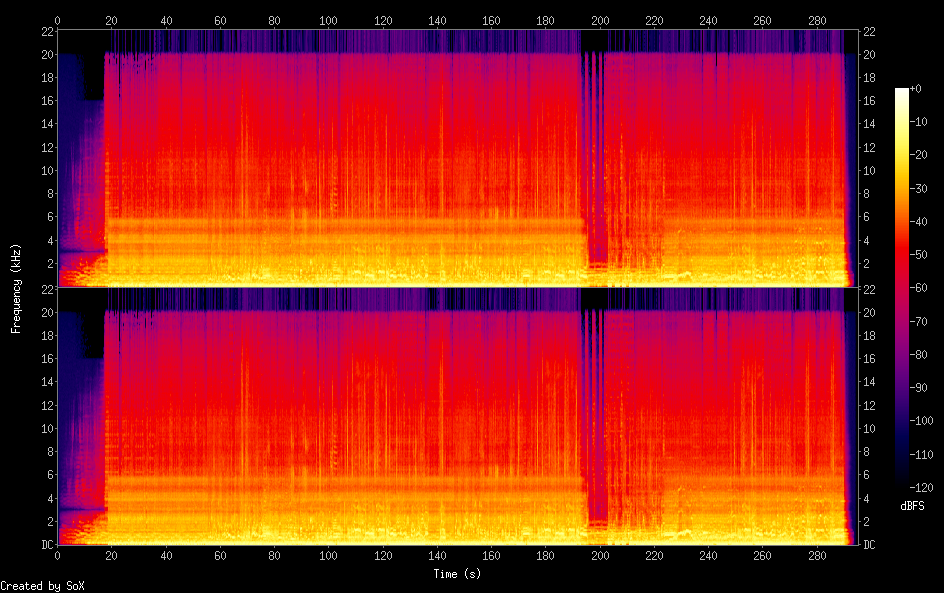Click the "Frequency (kHz)" axis label
The image size is (944, 593).
16,288
